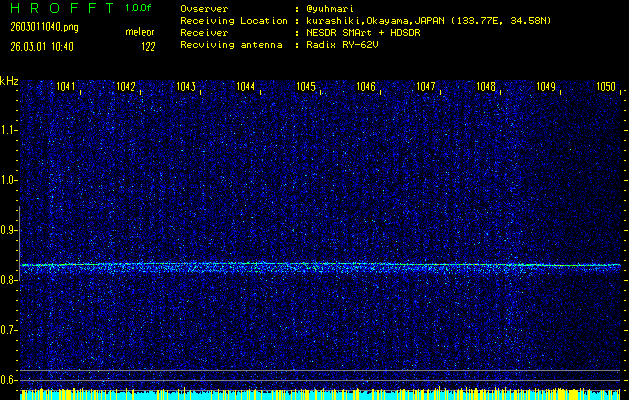This screenshot has width=629, height=400.
Task: Select the 1.0.0f version label
Action: pos(139,8)
